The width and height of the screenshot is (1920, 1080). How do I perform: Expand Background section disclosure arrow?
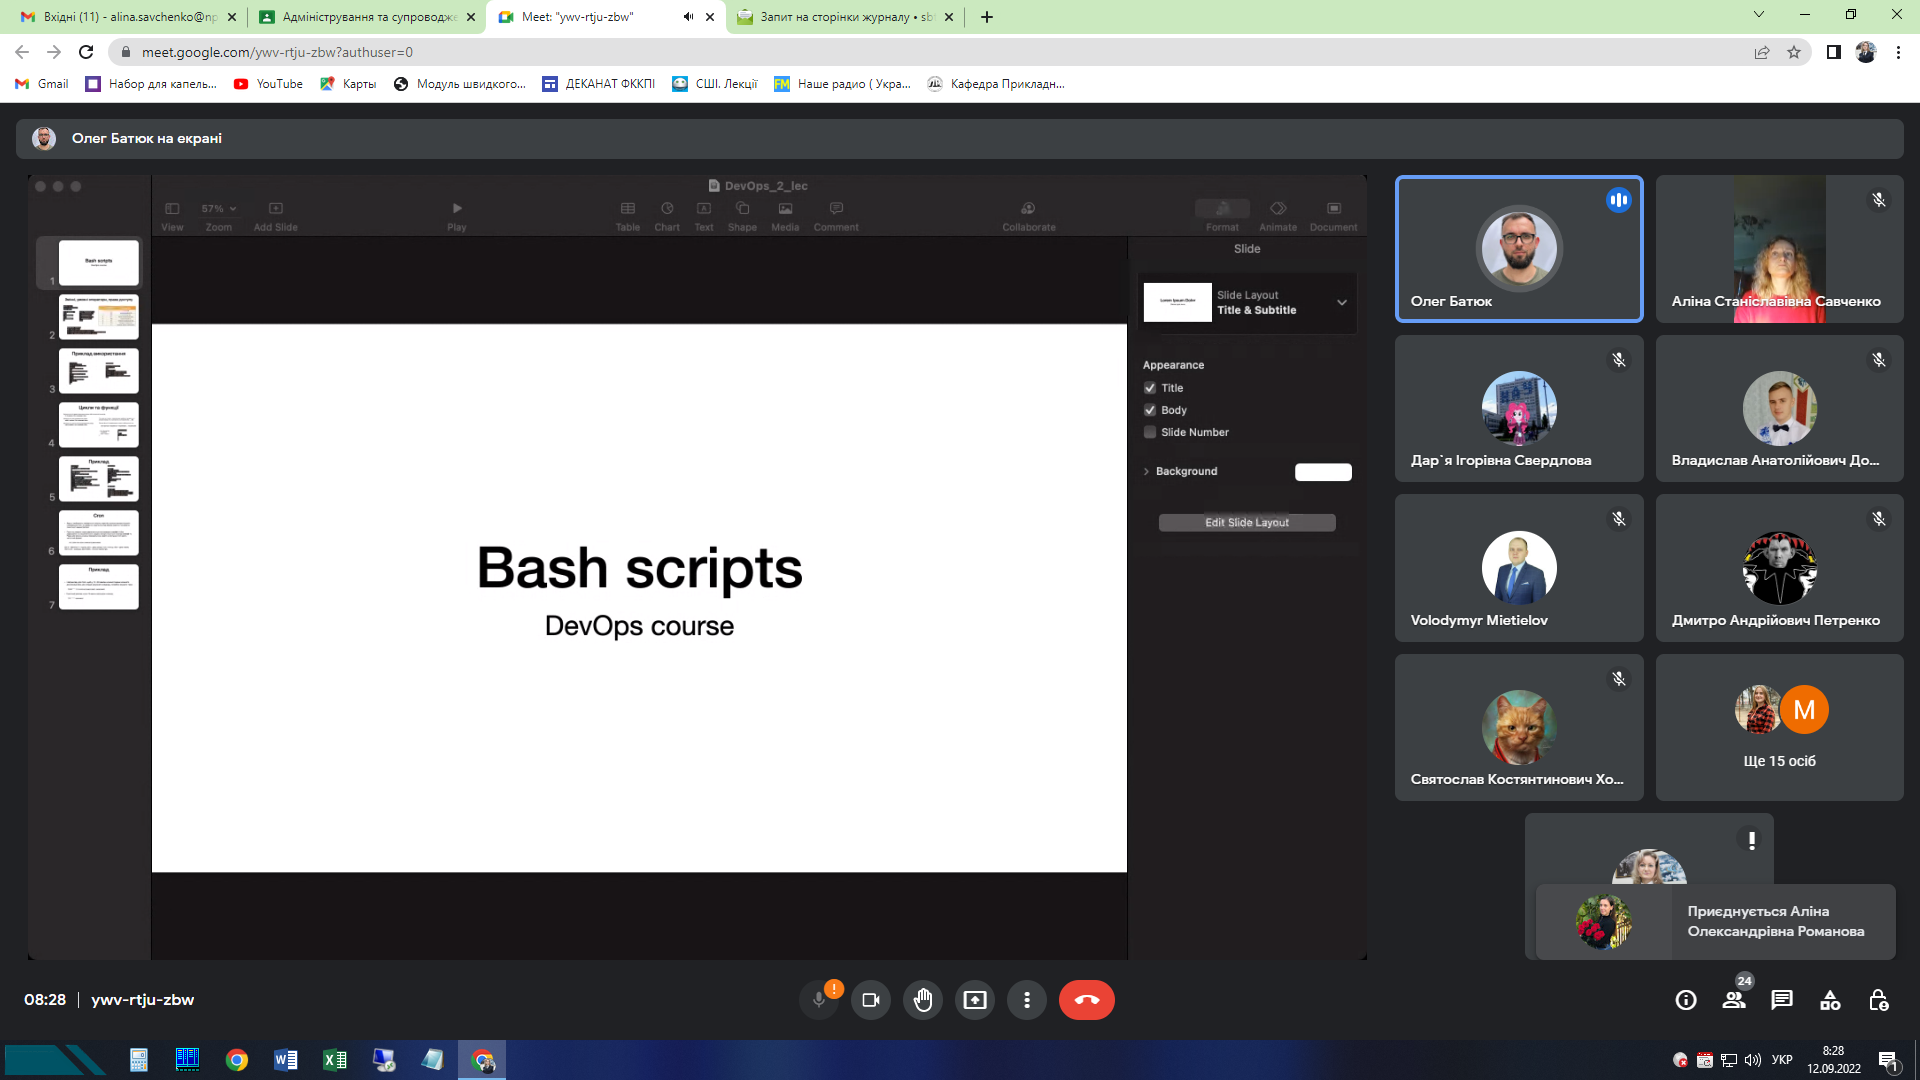point(1146,471)
